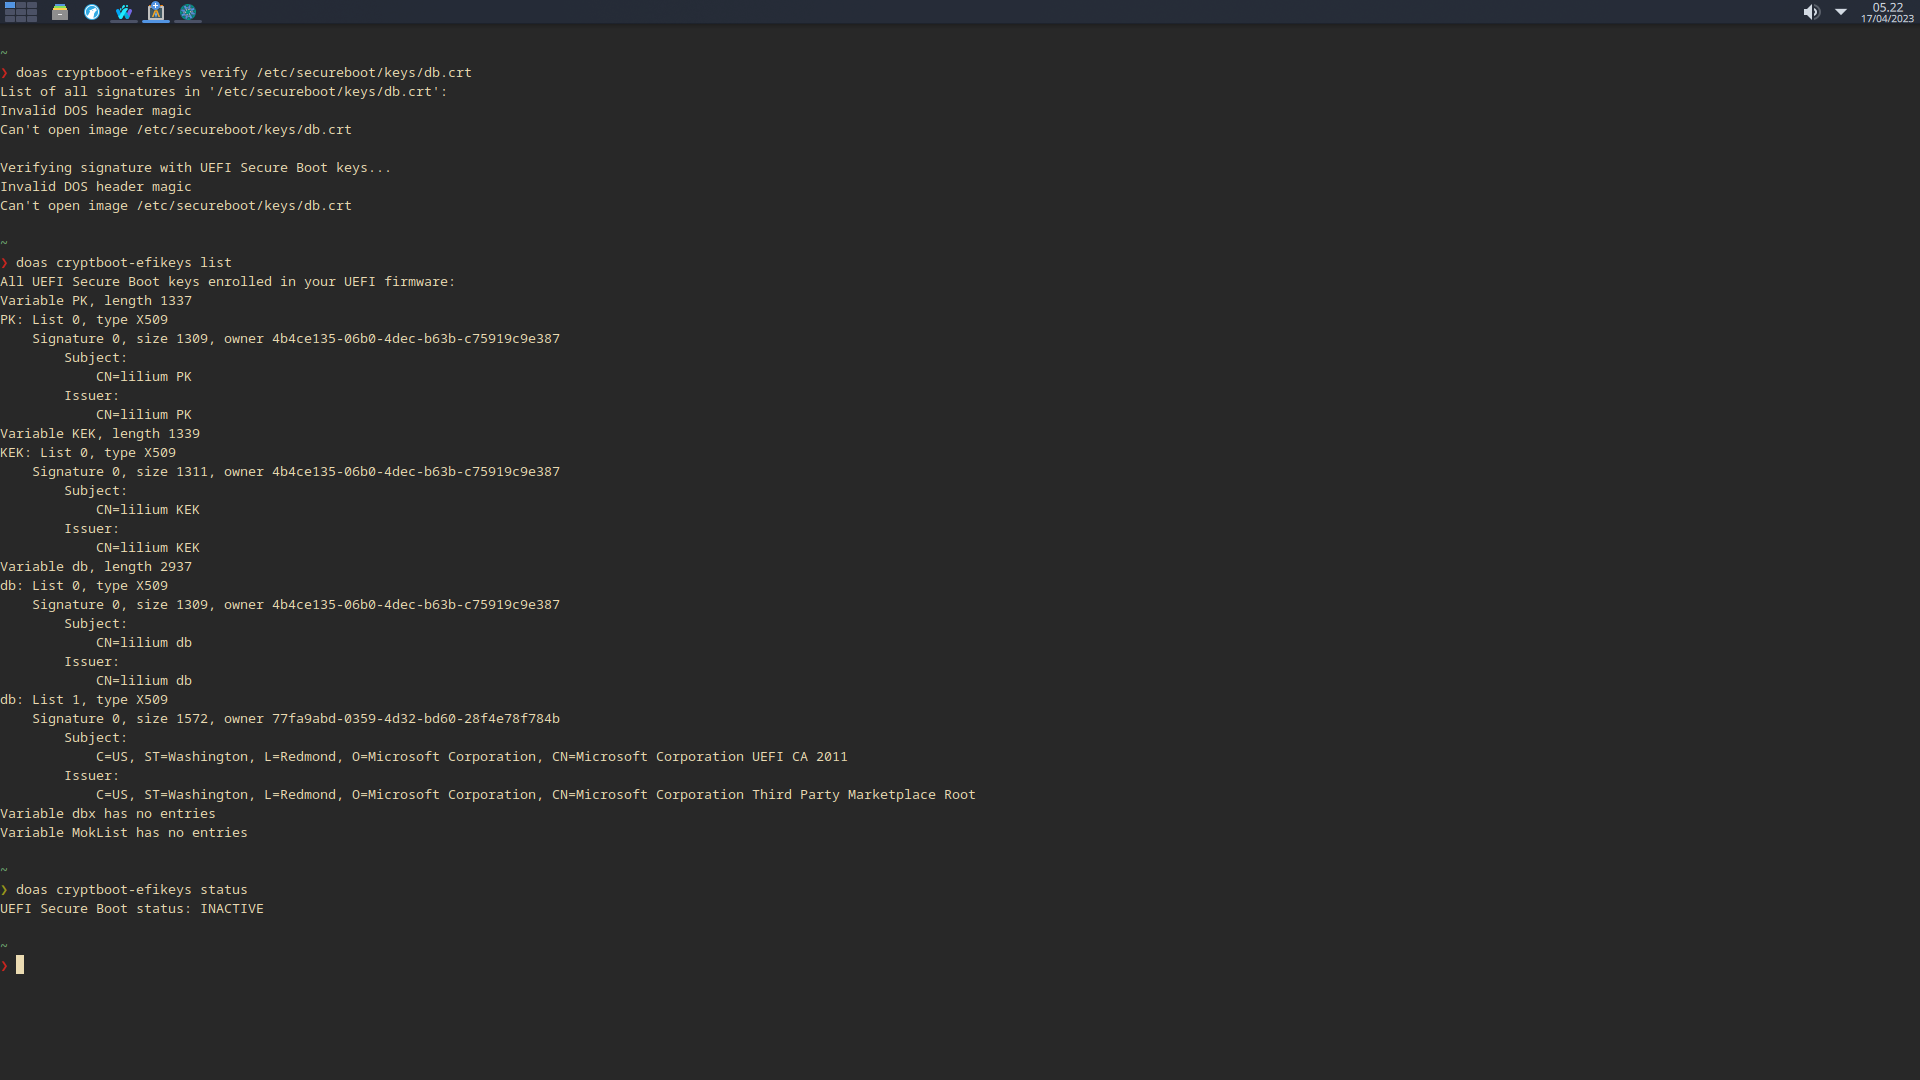This screenshot has width=1920, height=1080.
Task: Open the purple W application icon
Action: pyautogui.click(x=123, y=12)
